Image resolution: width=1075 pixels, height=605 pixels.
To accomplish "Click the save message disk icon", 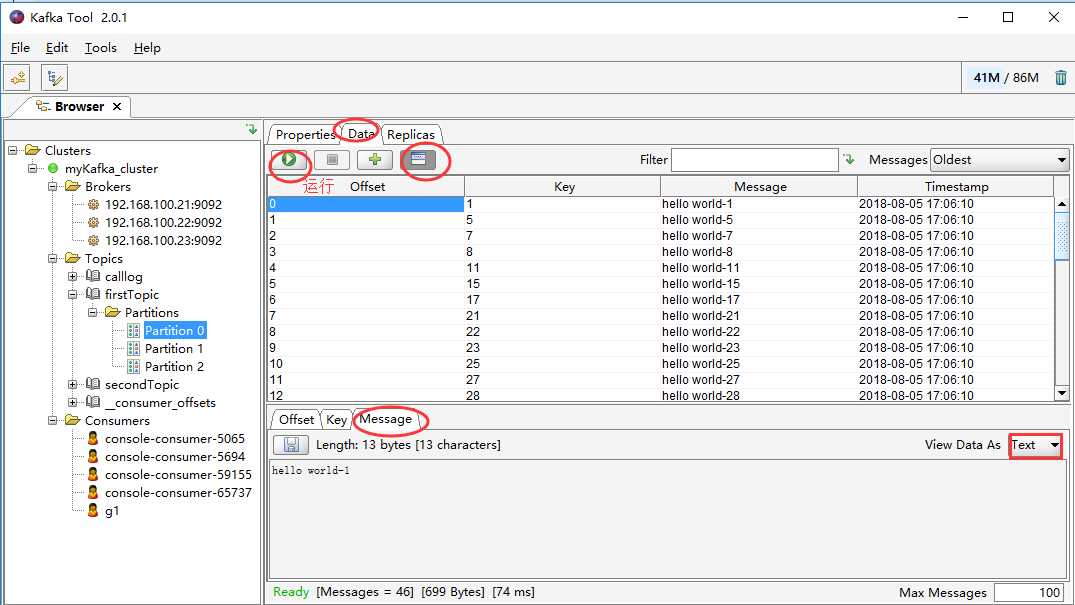I will pyautogui.click(x=291, y=445).
